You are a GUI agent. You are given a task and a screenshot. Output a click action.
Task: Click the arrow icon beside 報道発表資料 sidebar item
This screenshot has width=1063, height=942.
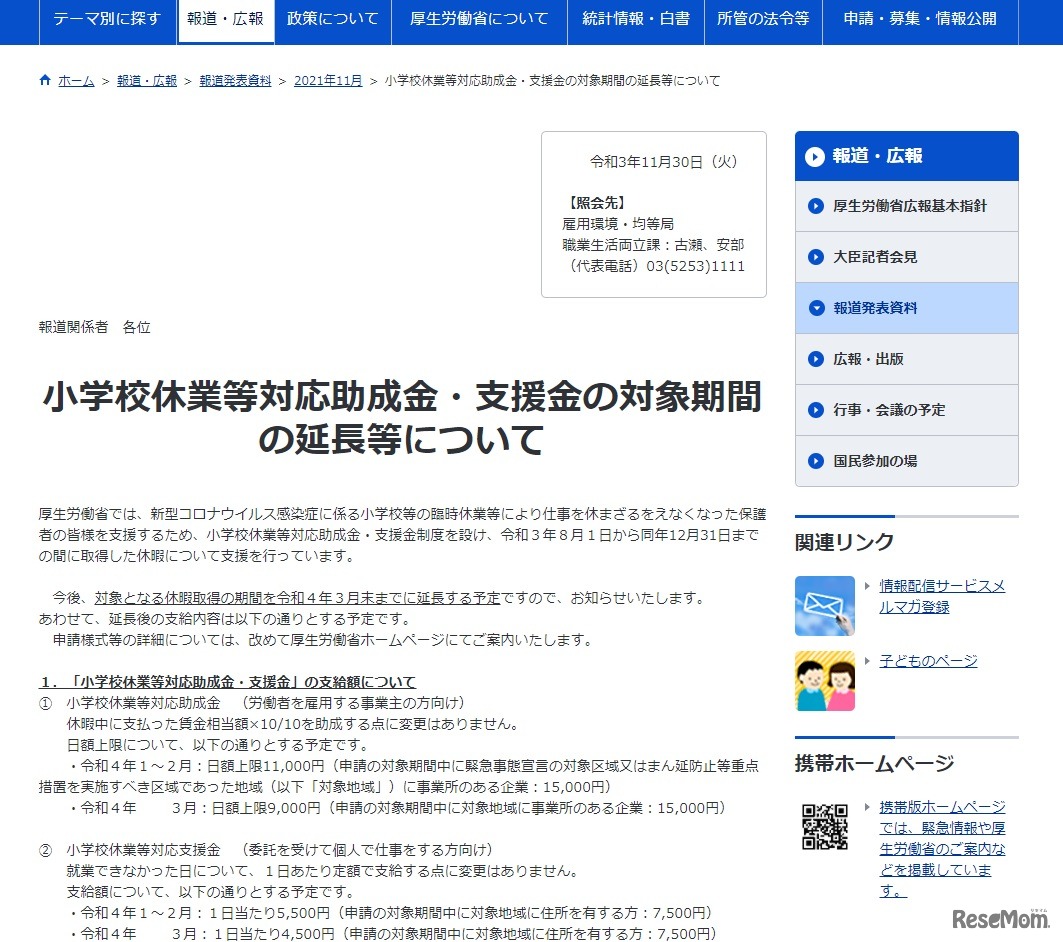coord(814,308)
